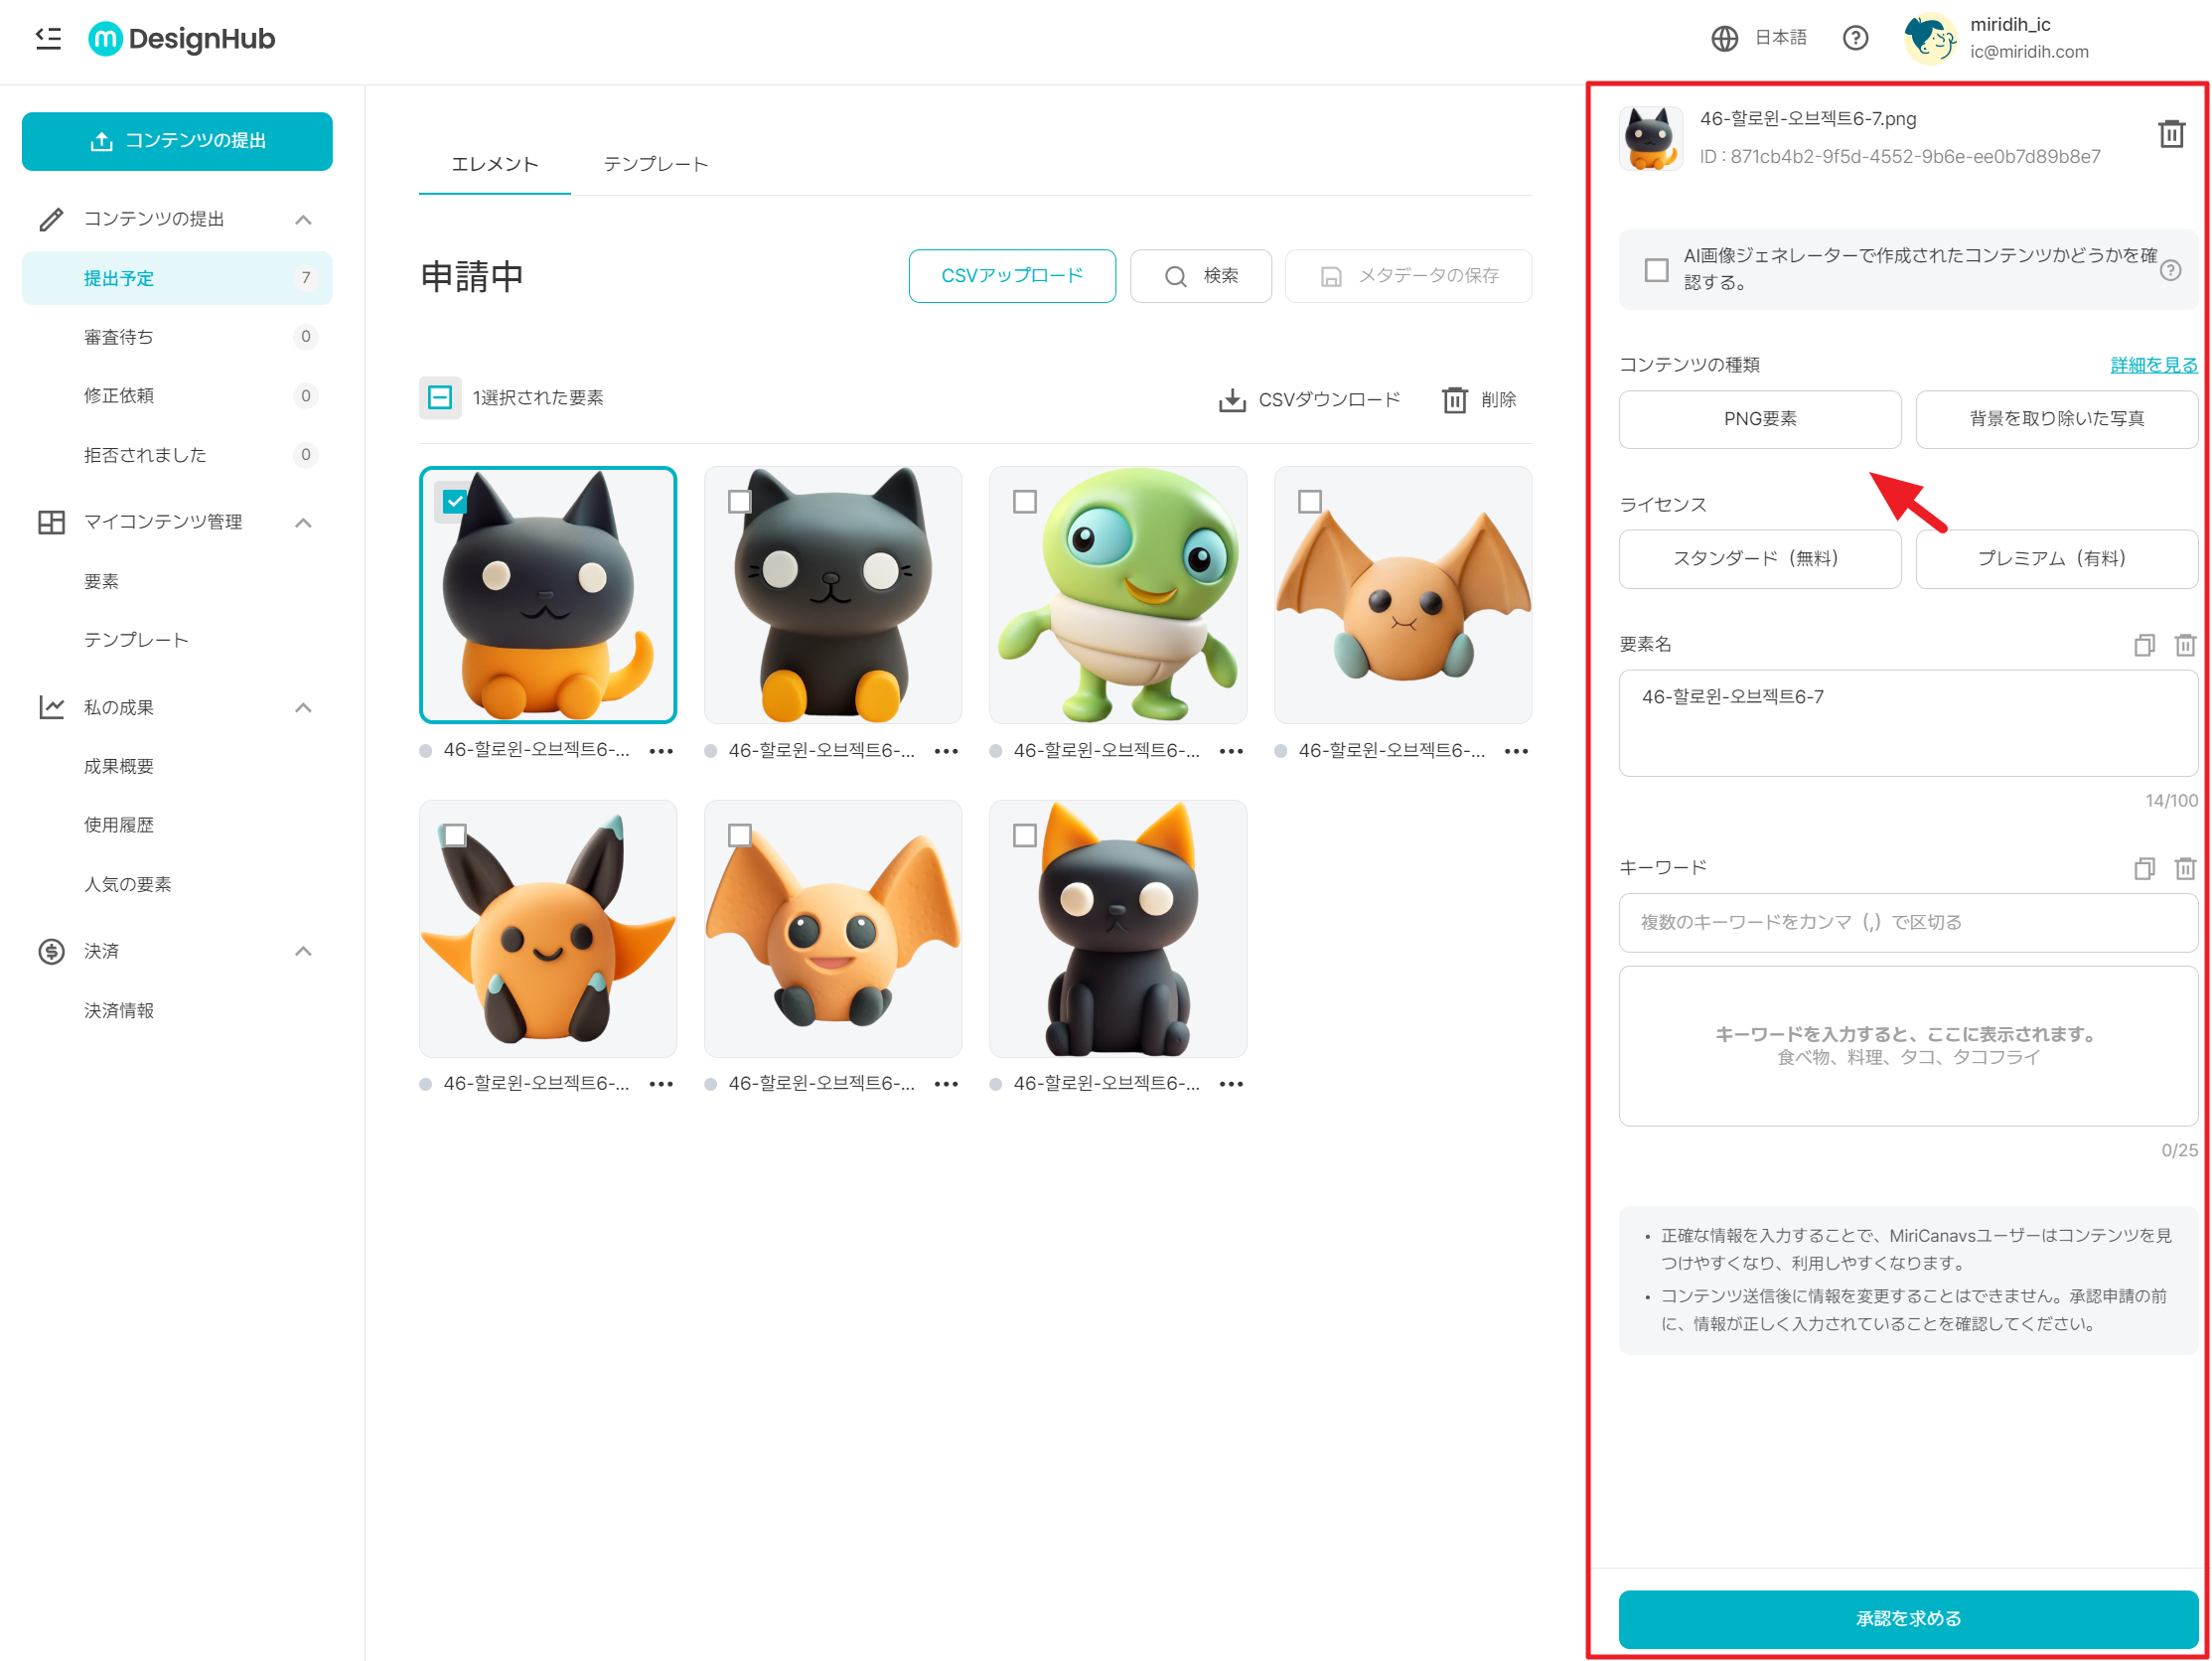
Task: Collapse the マイコンテンツ管理 section
Action: coord(305,521)
